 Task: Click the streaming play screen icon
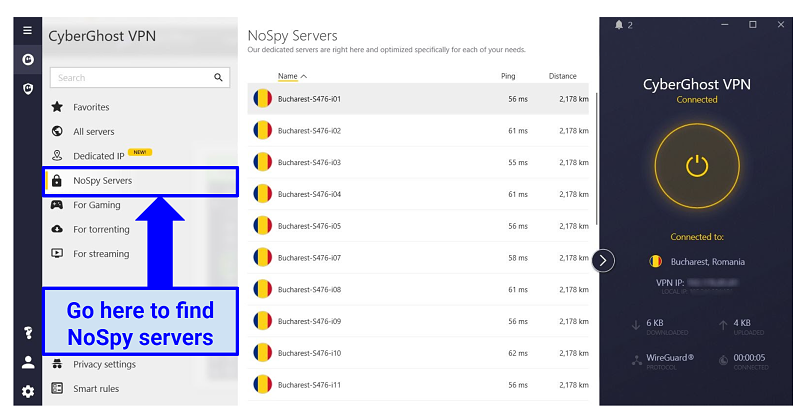(x=57, y=253)
